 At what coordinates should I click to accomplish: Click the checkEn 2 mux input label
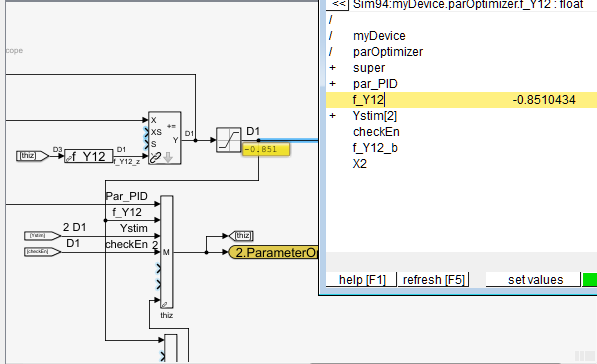pos(132,244)
